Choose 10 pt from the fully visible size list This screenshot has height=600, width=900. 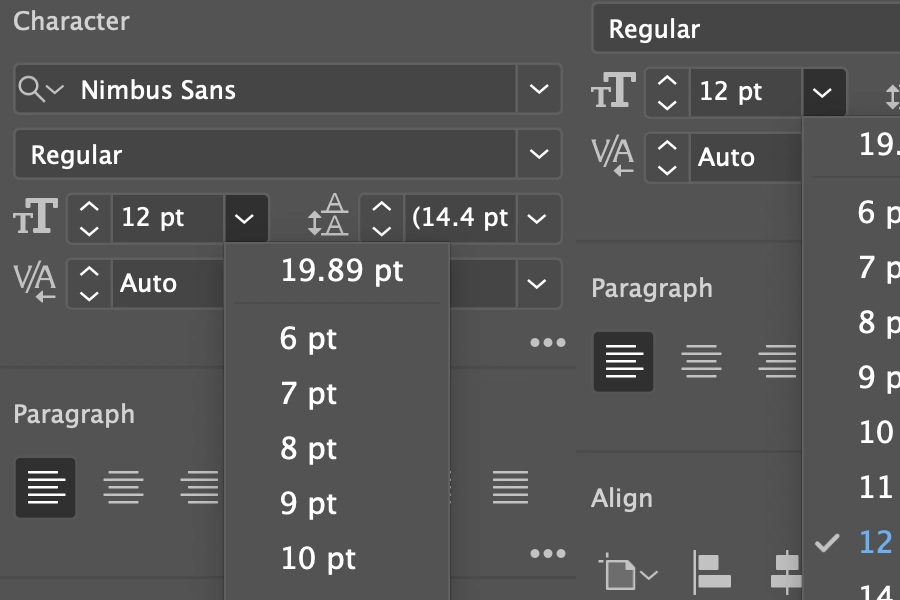(337, 559)
